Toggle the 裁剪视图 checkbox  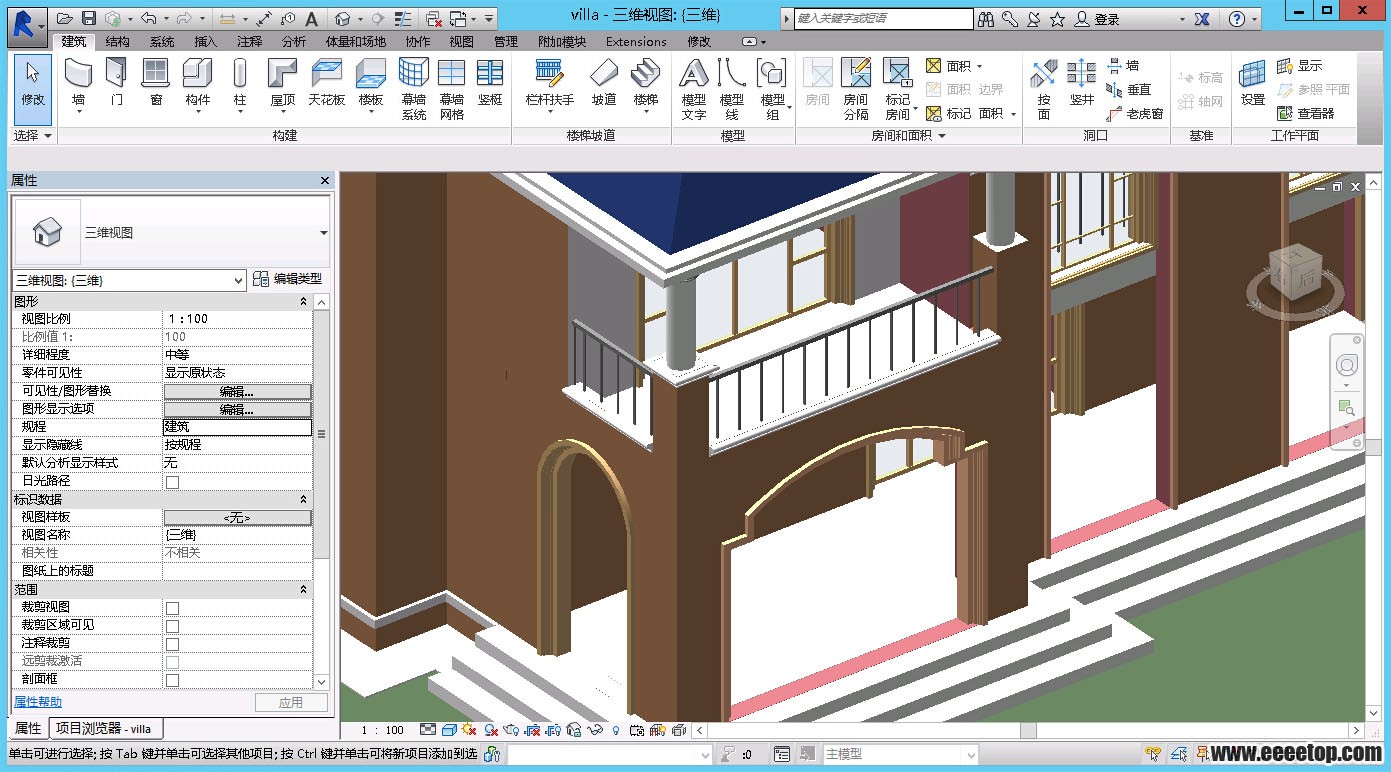tap(172, 607)
